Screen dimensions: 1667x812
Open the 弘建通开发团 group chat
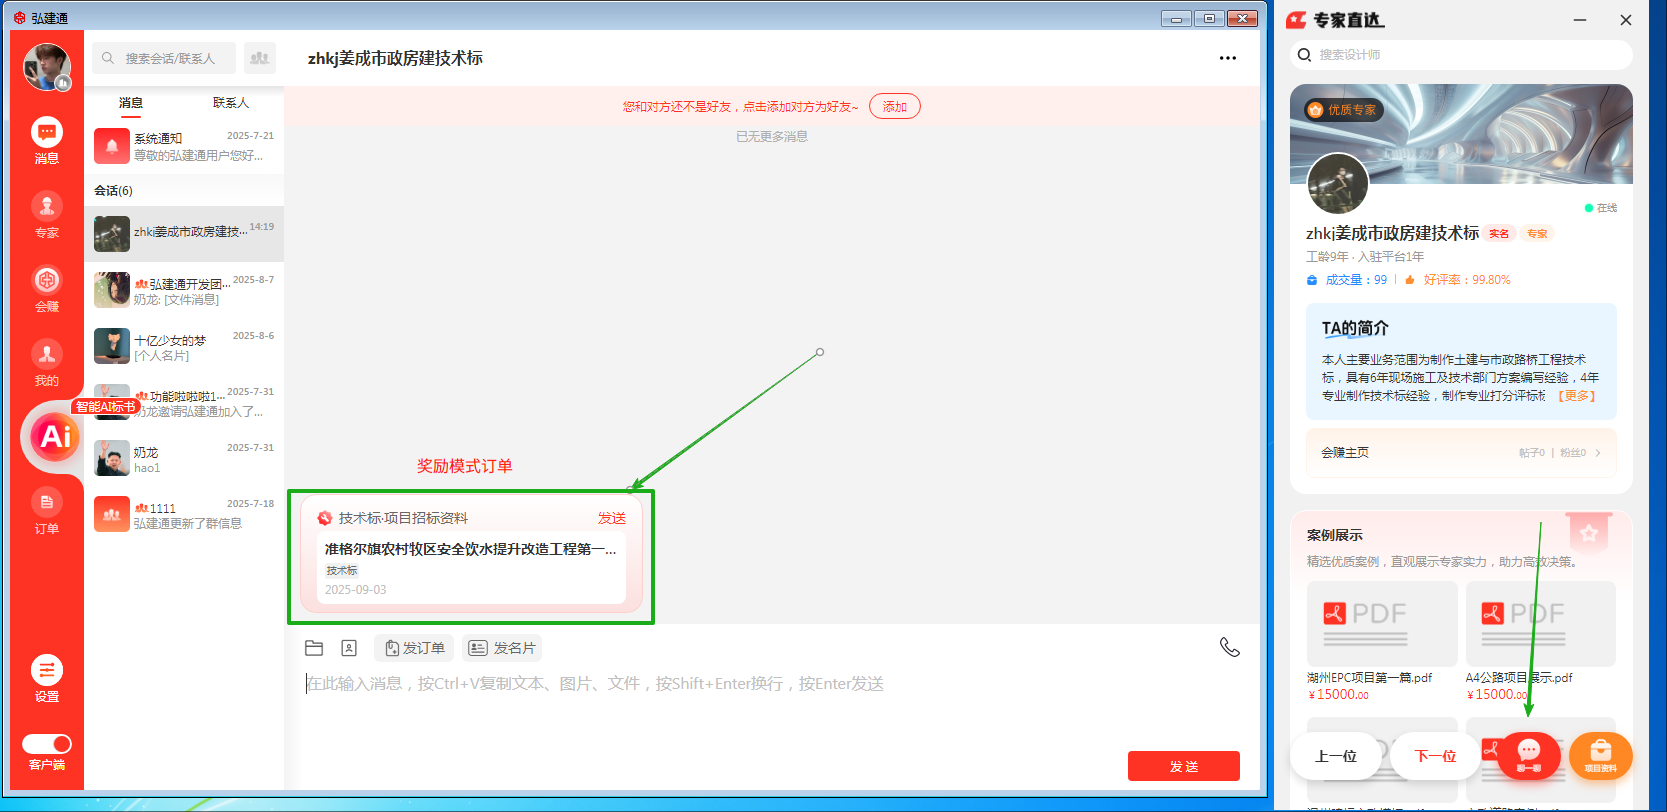[184, 290]
